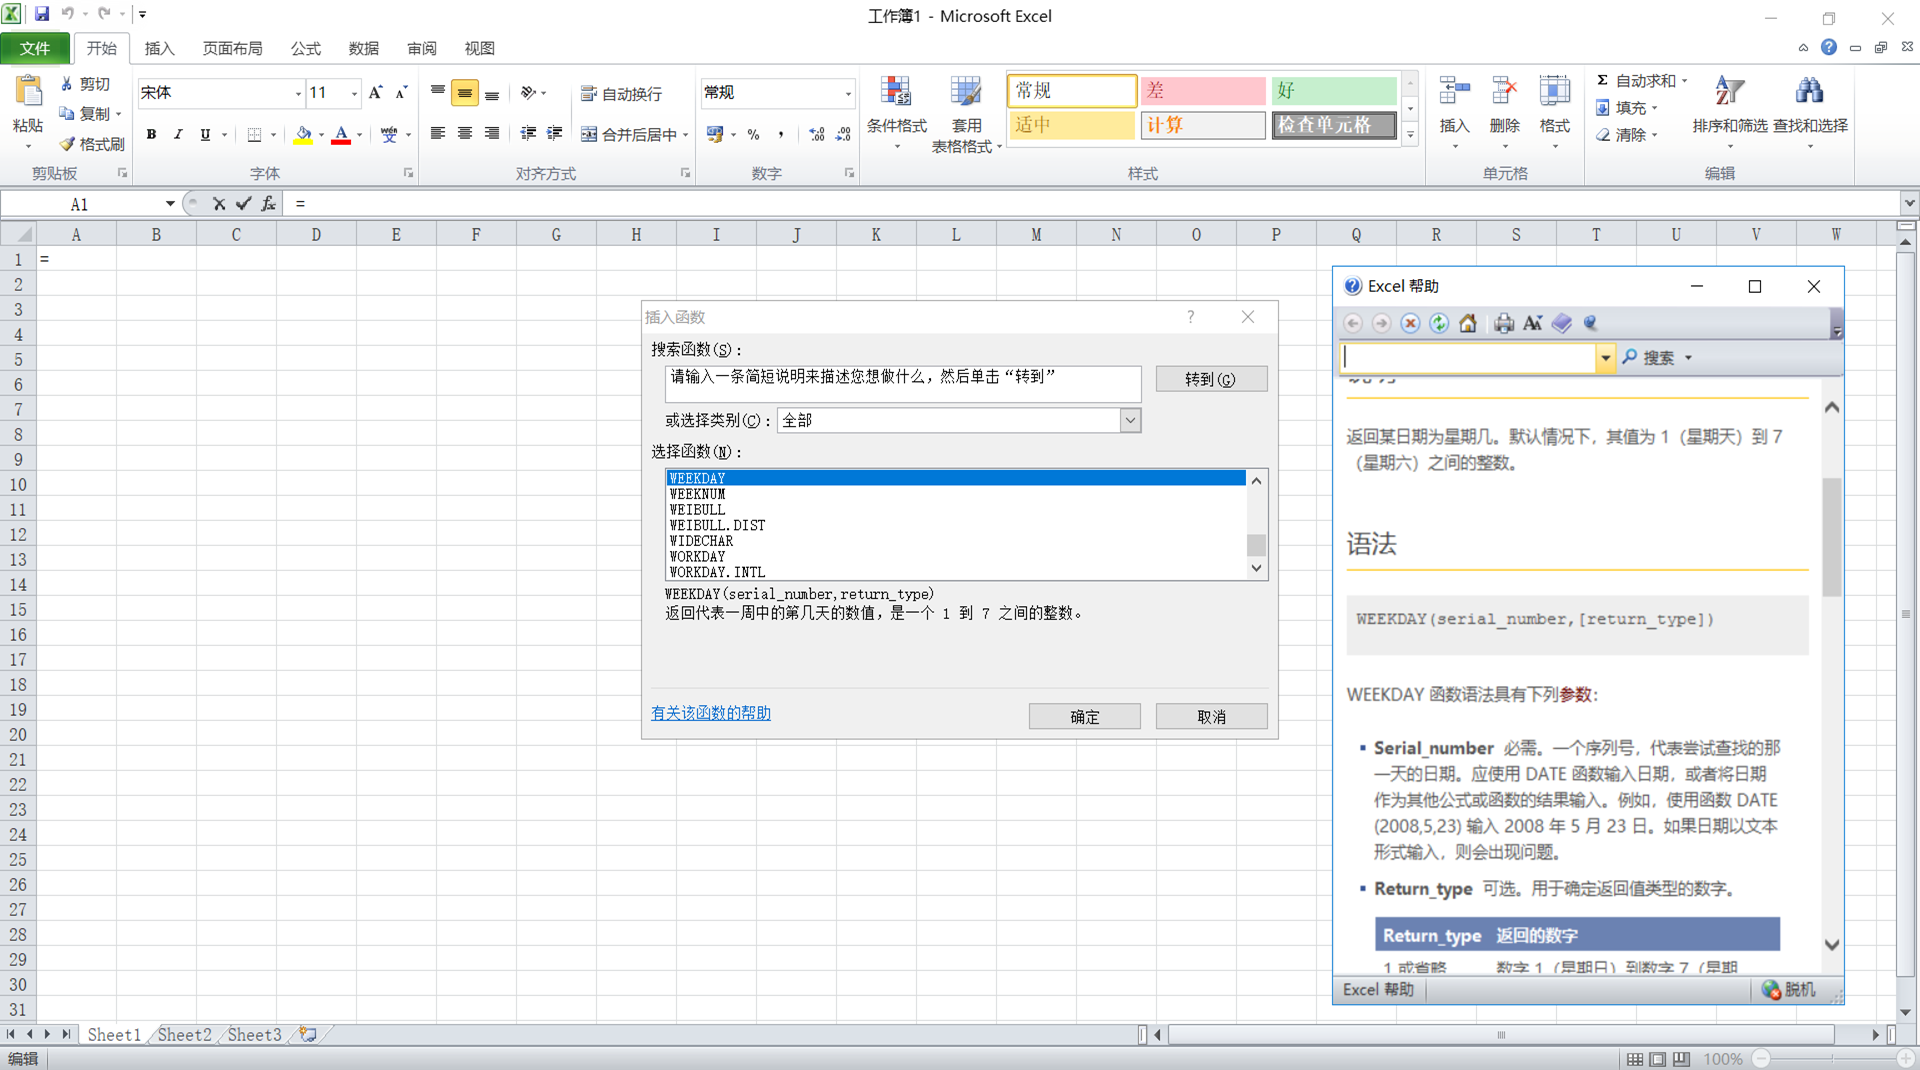
Task: Toggle bold formatting
Action: point(152,134)
